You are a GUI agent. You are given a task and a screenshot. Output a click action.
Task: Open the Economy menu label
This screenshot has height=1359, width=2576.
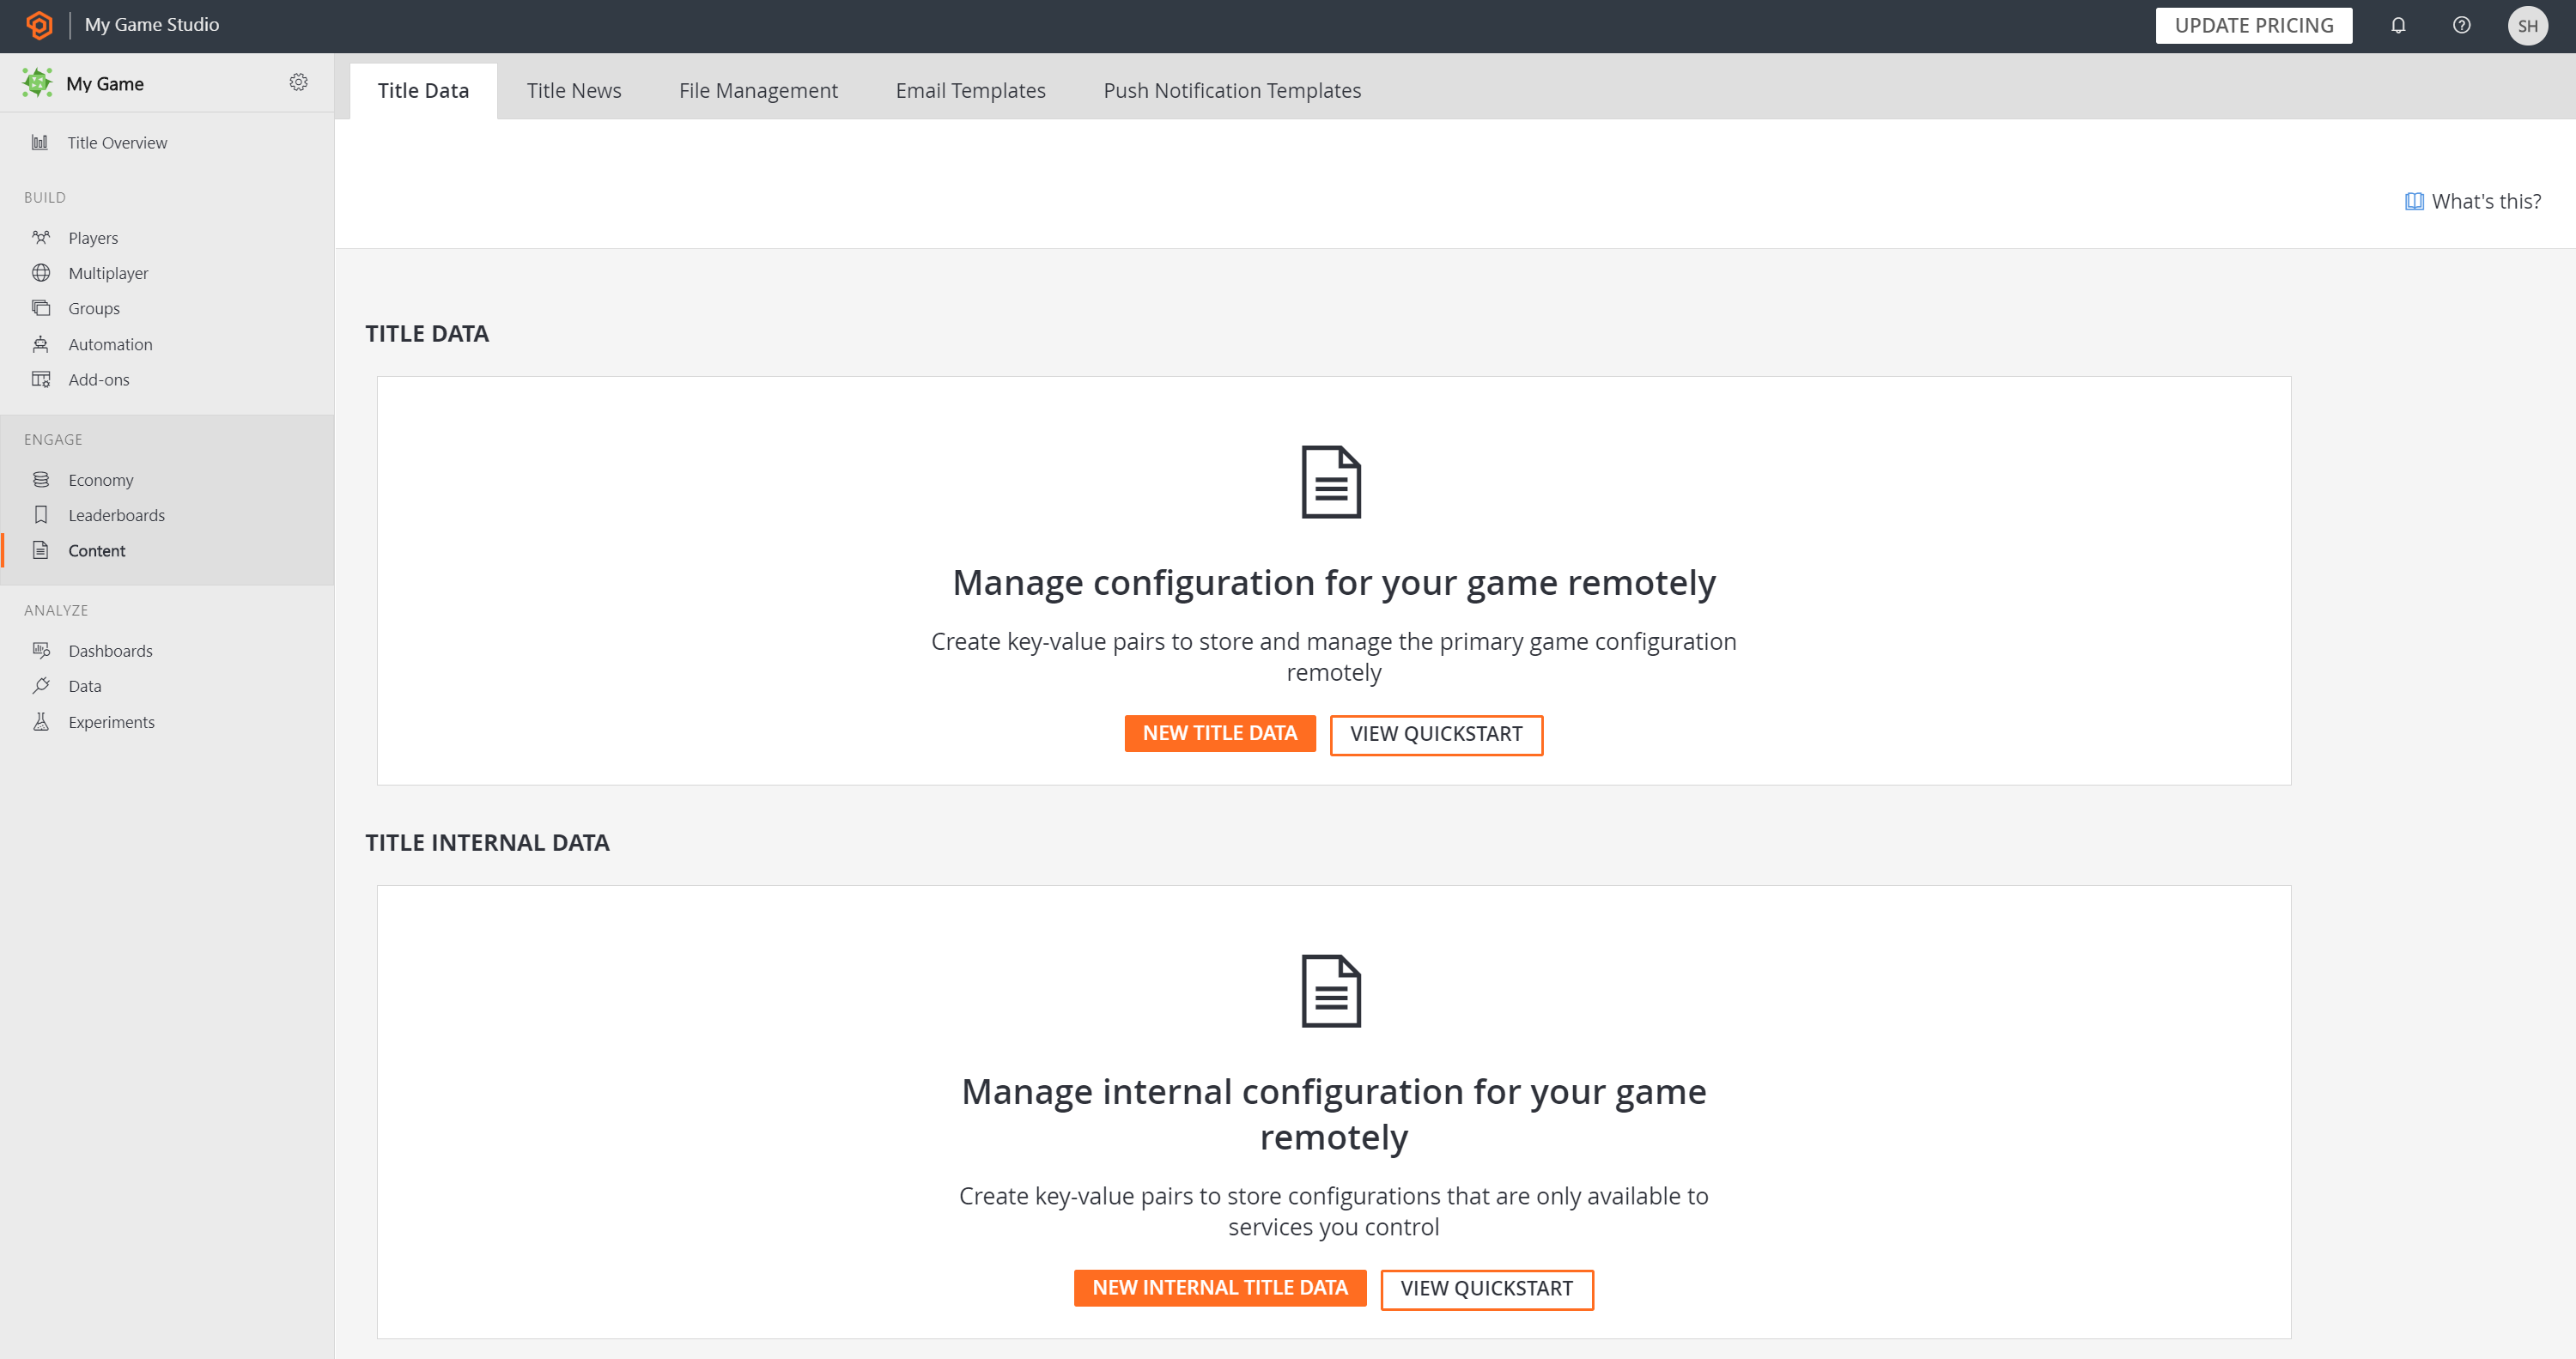101,480
